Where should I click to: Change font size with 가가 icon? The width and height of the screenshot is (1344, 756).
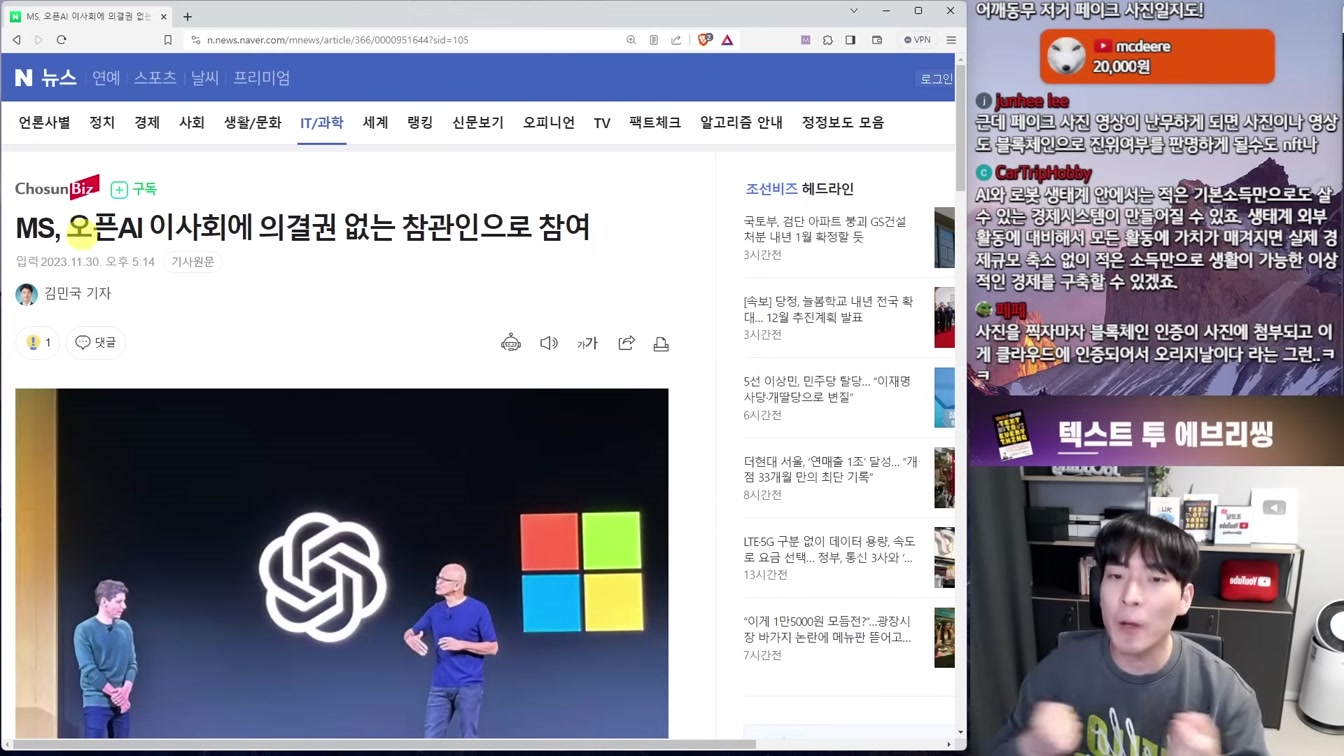[x=587, y=343]
